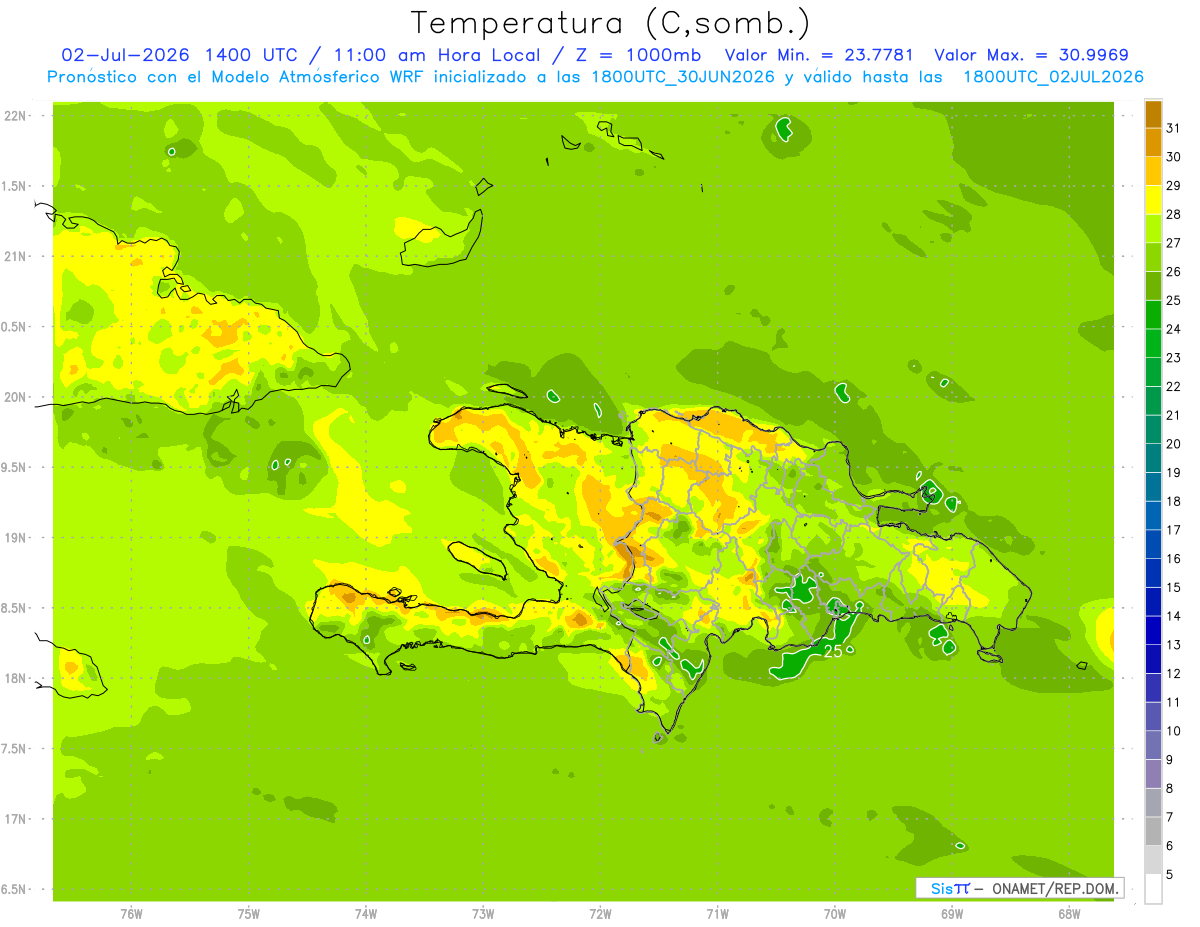This screenshot has width=1200, height=927.
Task: Click the "29" colorbar scale label
Action: point(1173,186)
